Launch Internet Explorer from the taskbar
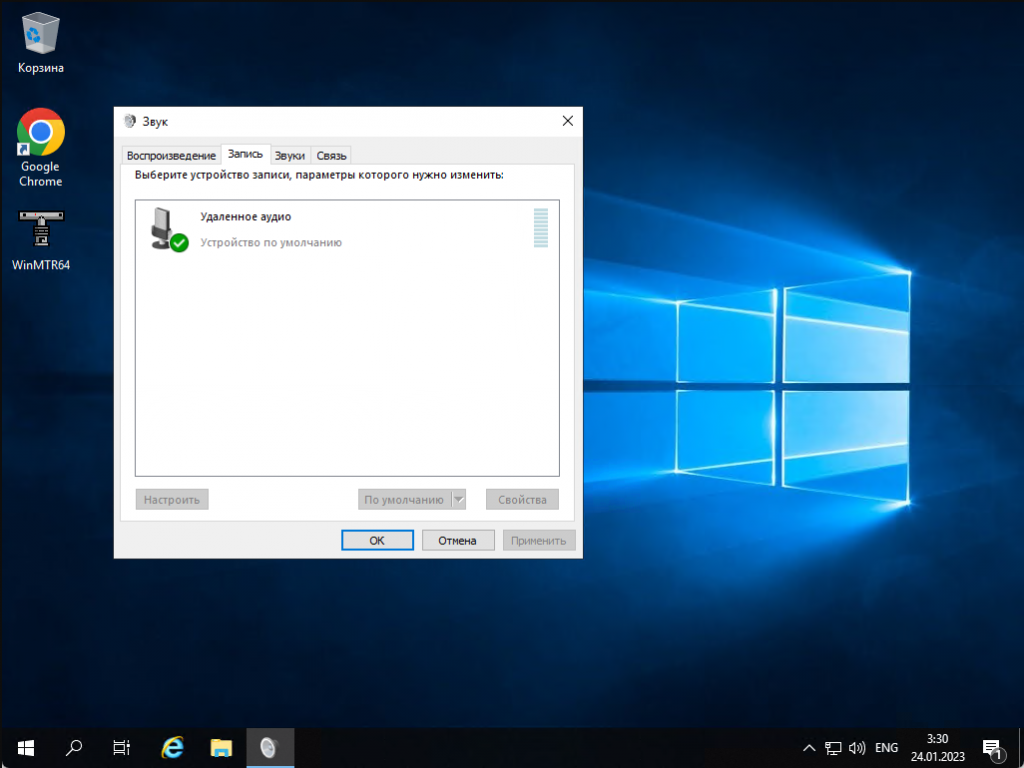This screenshot has height=768, width=1024. click(x=172, y=747)
